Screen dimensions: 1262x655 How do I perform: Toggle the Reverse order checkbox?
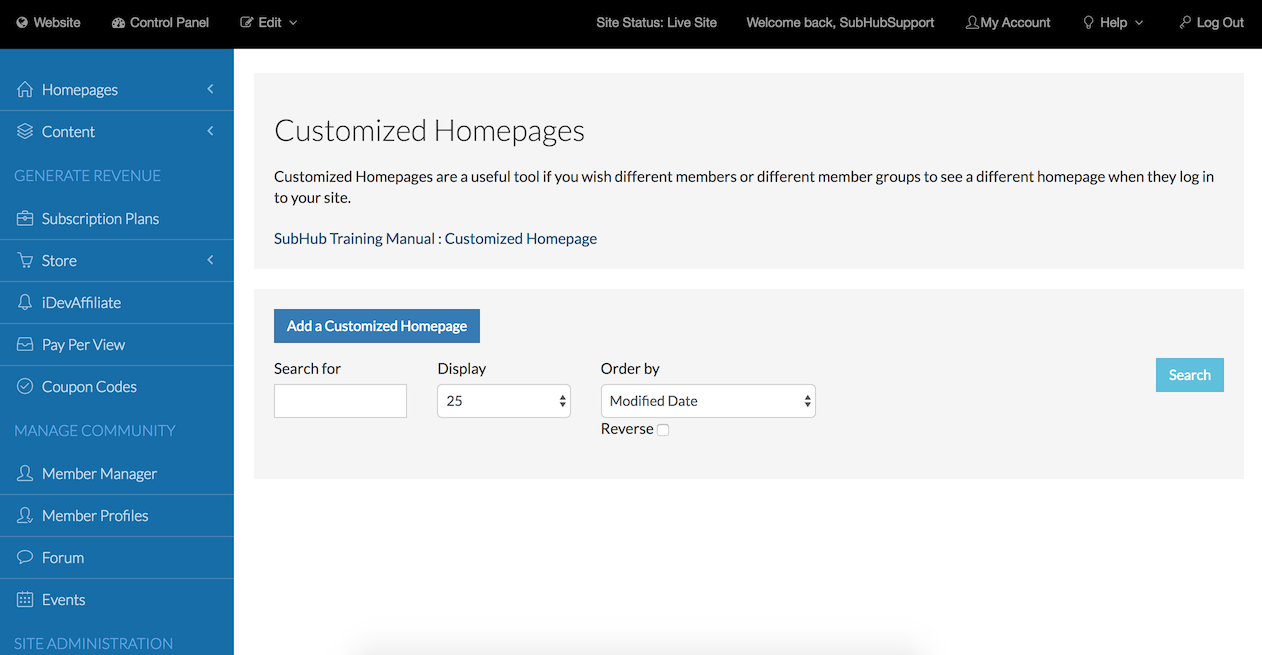tap(663, 430)
